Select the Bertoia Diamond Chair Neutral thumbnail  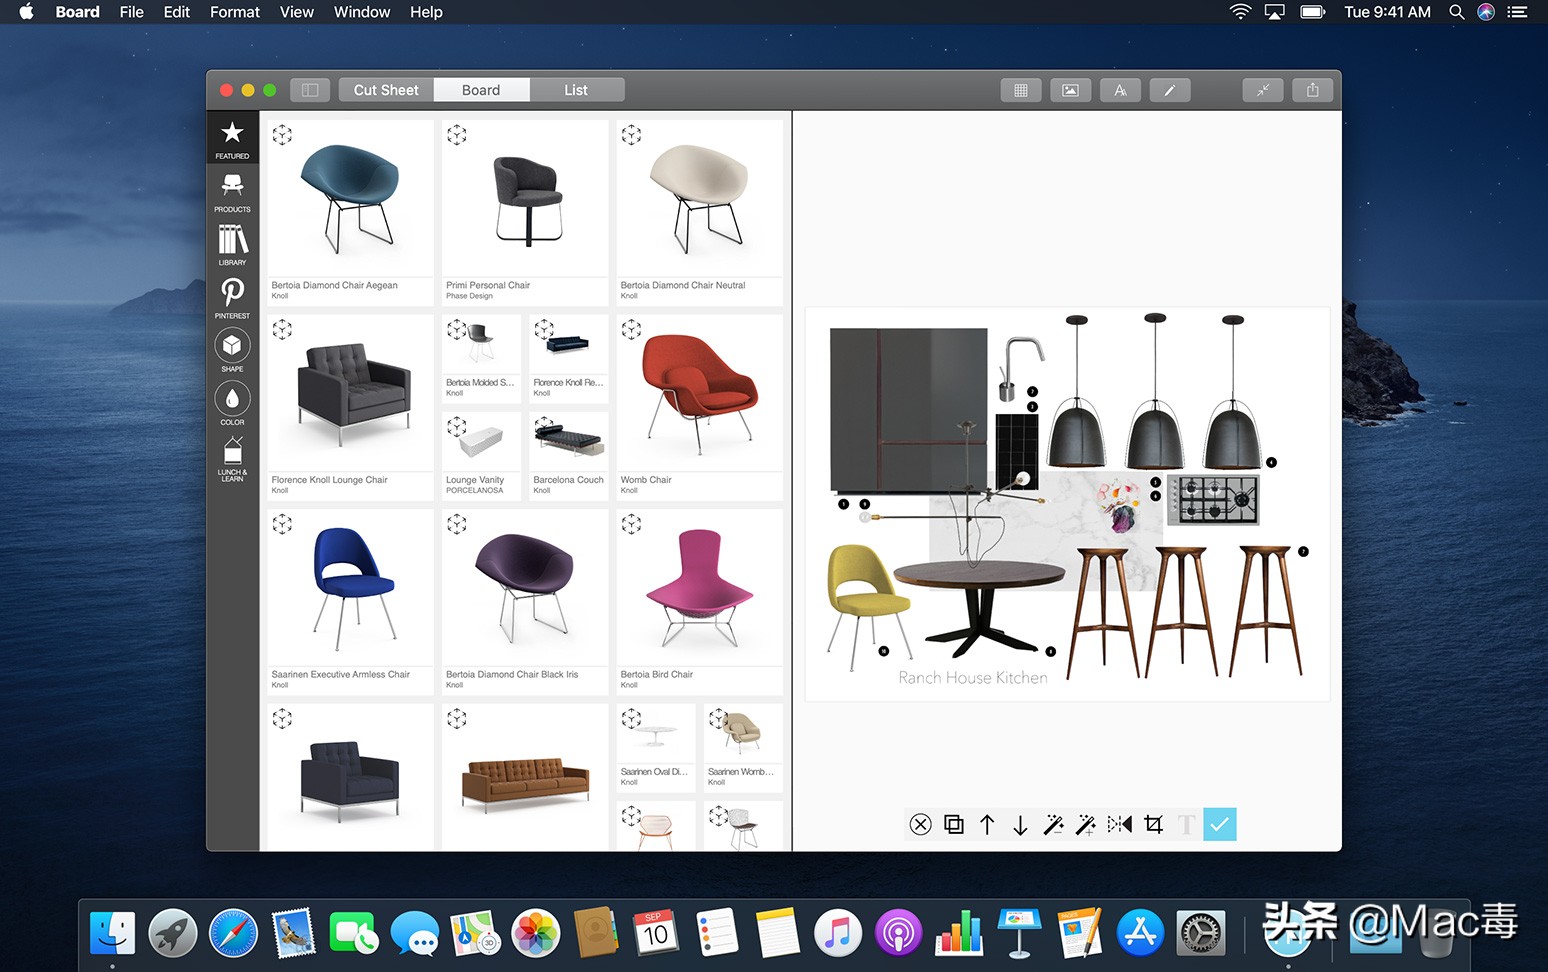click(x=700, y=198)
